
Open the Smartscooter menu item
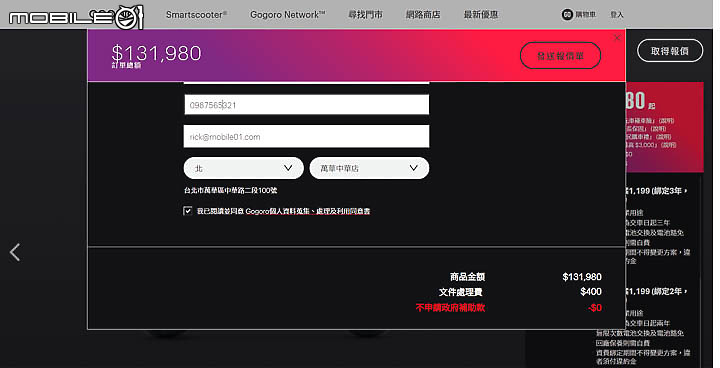(196, 15)
